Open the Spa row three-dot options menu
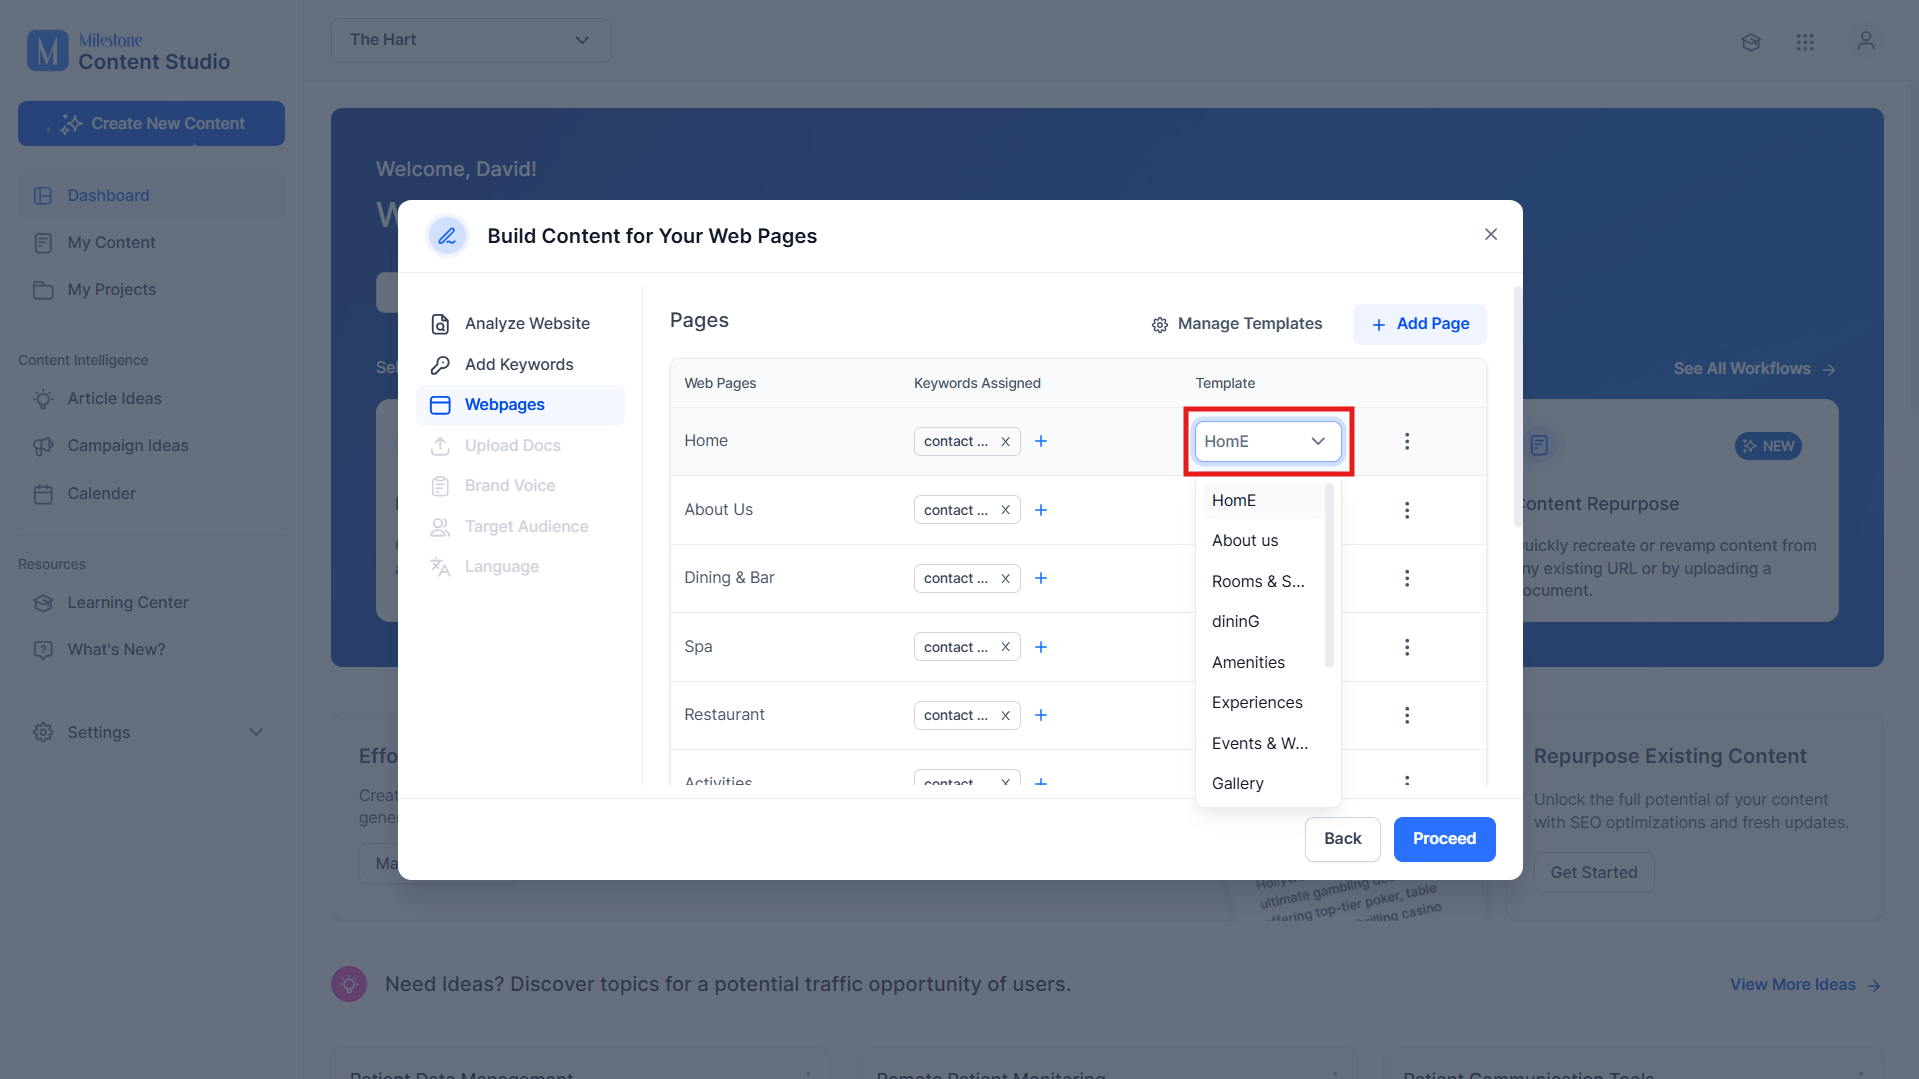 point(1406,647)
